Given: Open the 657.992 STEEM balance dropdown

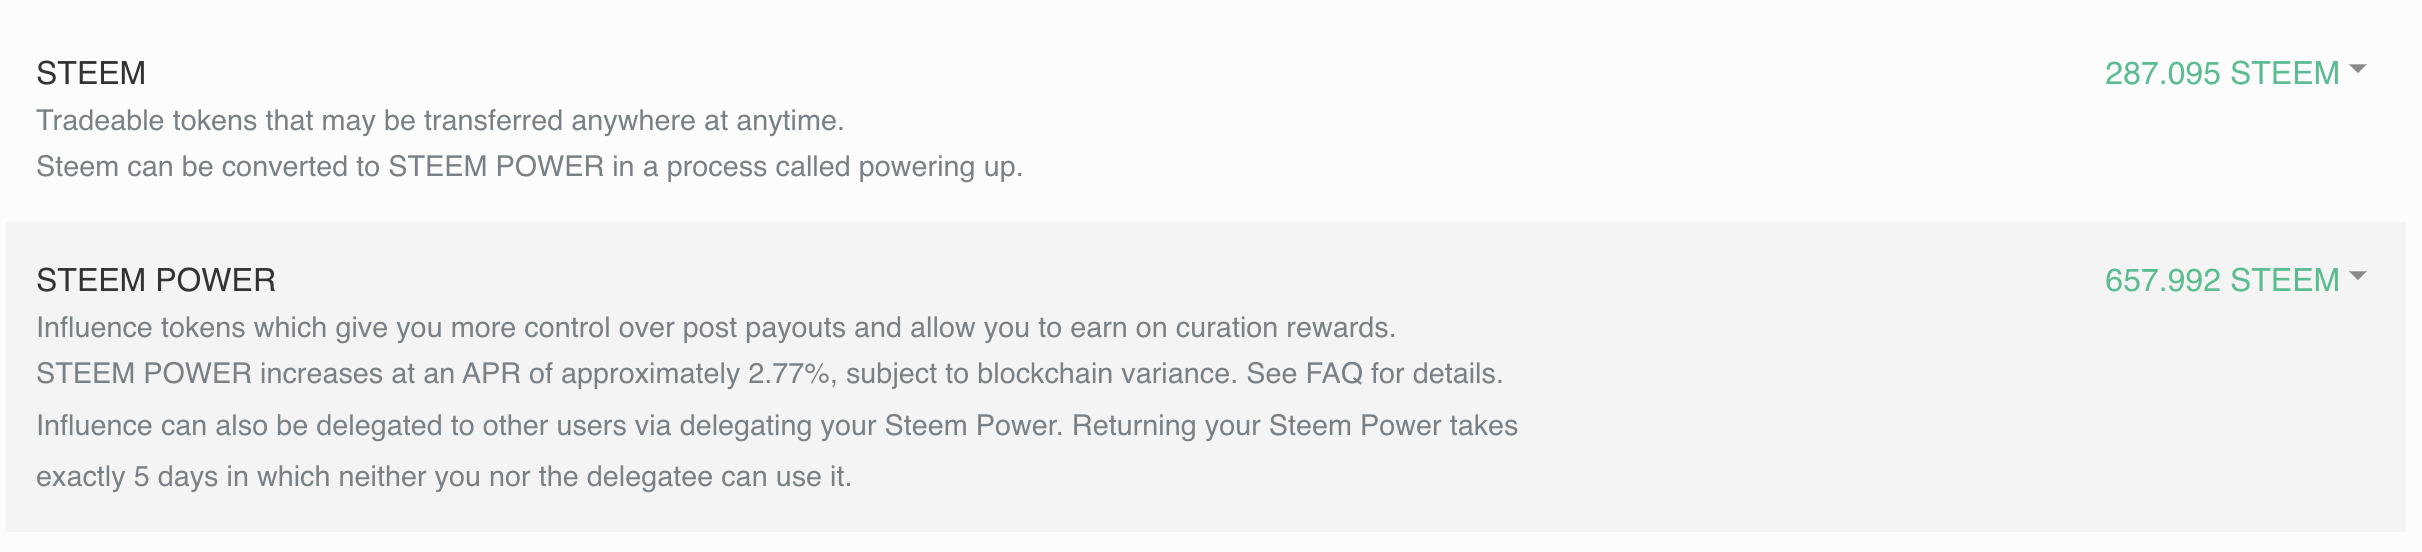Looking at the screenshot, I should pos(2221,280).
